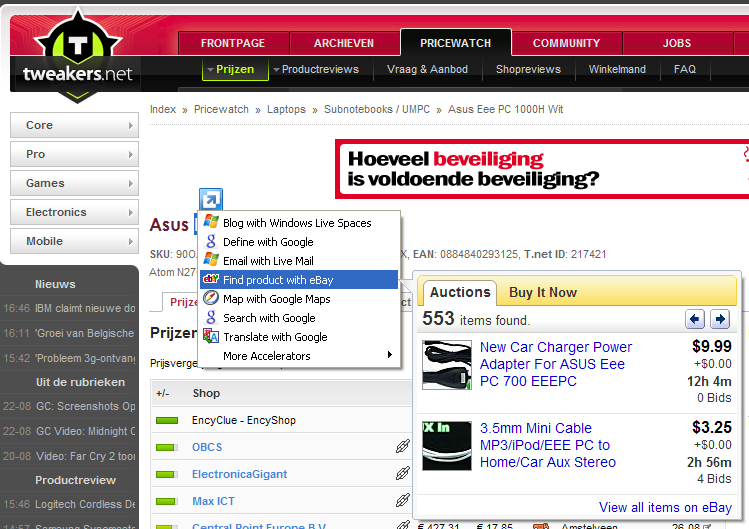Expand the Games sidebar menu
Screen dimensions: 749x529
click(75, 184)
